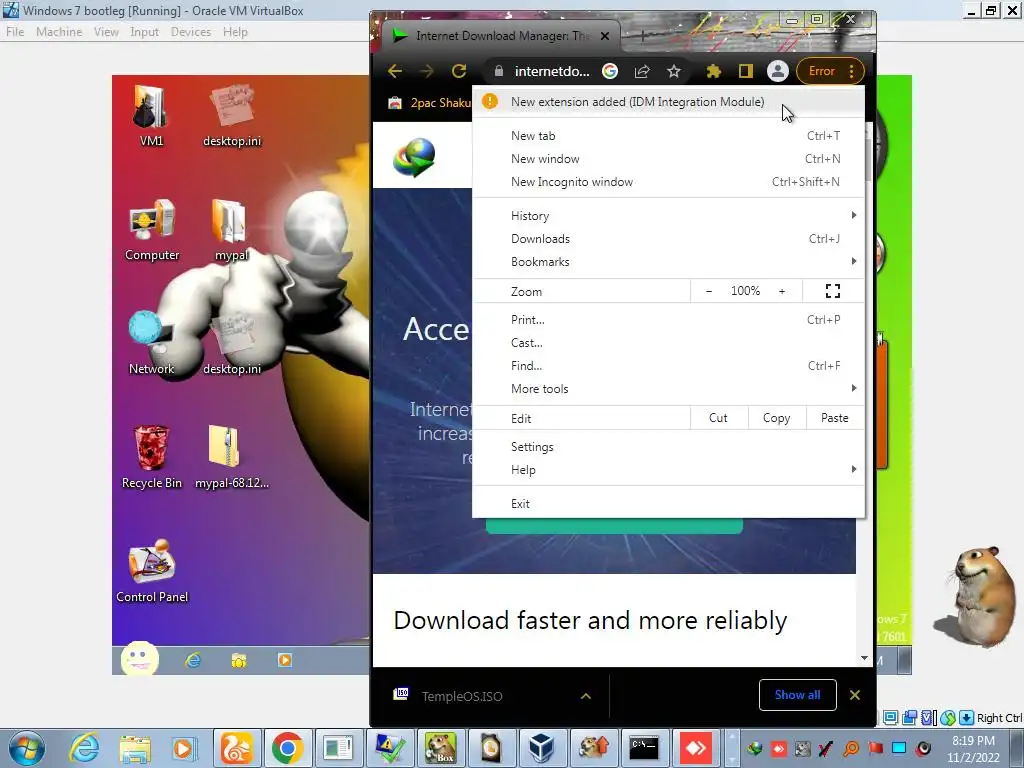Click the page scrollbar down arrow
This screenshot has width=1024, height=768.
coord(865,658)
